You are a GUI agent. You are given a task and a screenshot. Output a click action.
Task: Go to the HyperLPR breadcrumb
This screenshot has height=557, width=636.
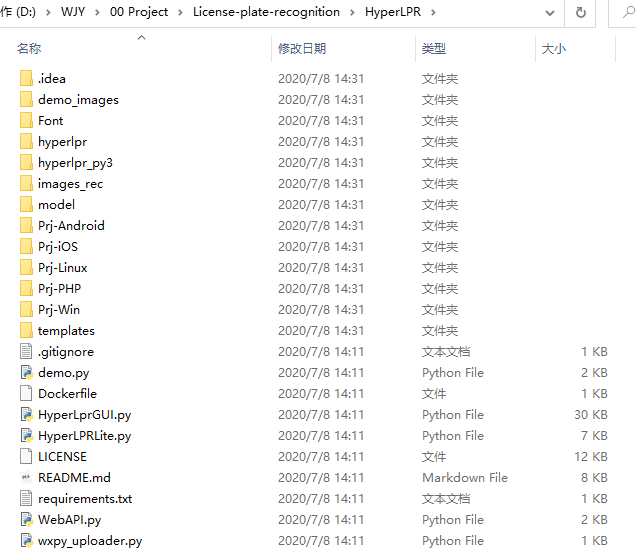click(393, 12)
